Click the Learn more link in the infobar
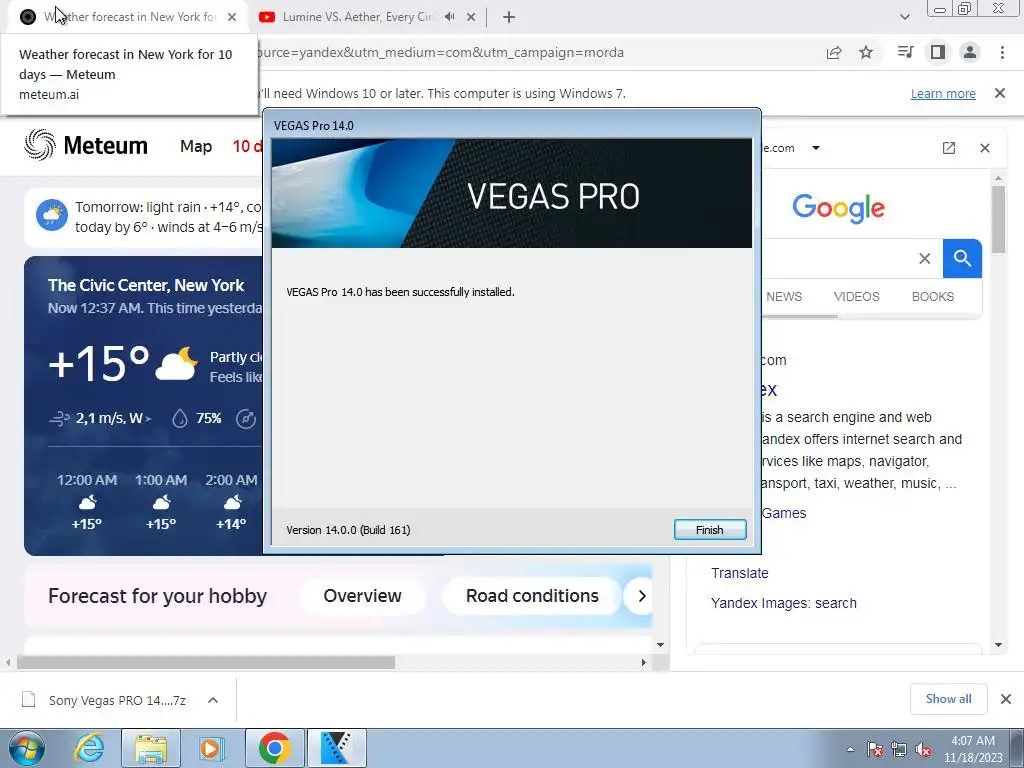Viewport: 1024px width, 768px height. (x=943, y=93)
